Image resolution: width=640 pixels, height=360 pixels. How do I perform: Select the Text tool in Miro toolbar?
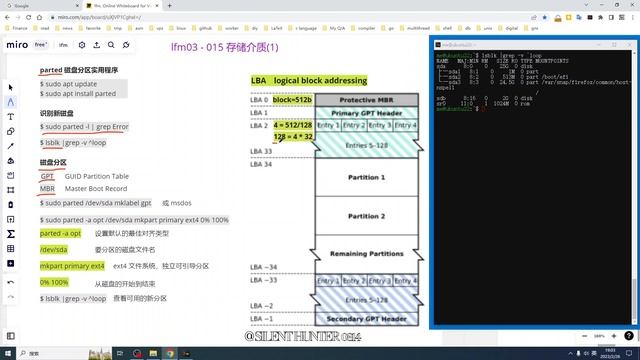pos(11,117)
